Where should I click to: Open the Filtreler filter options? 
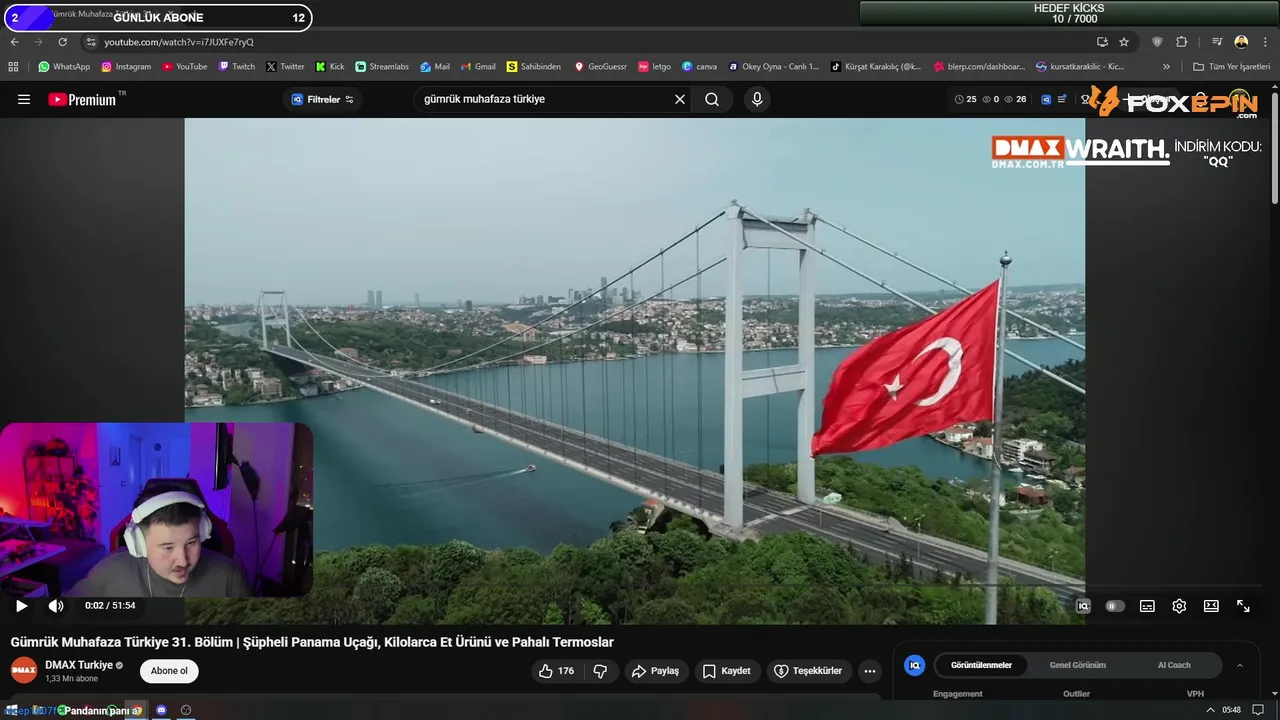click(x=322, y=99)
